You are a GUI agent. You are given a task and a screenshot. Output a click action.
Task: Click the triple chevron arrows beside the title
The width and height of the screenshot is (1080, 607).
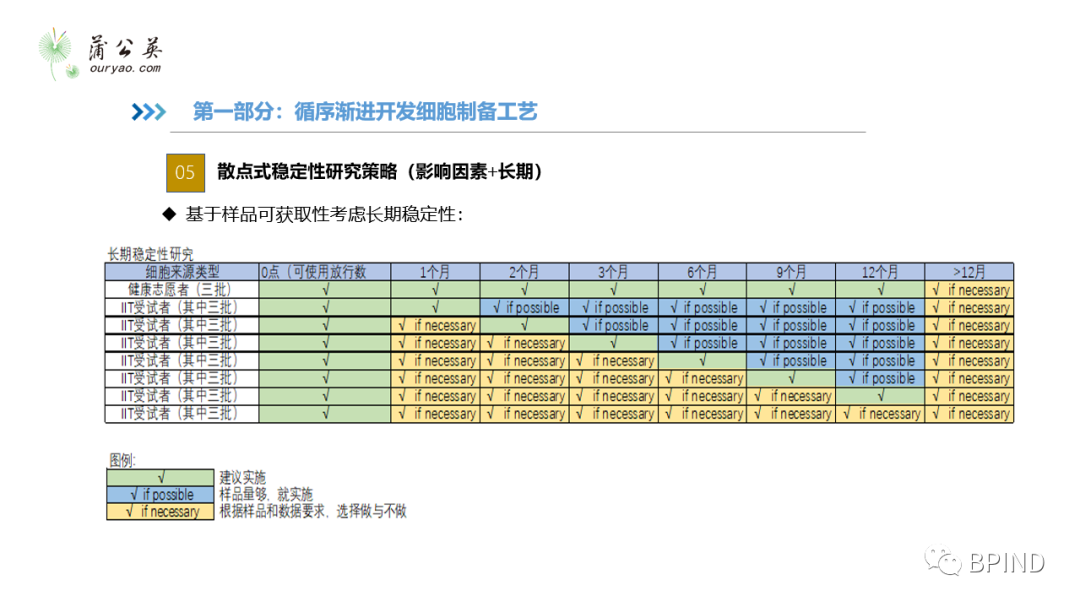point(149,112)
